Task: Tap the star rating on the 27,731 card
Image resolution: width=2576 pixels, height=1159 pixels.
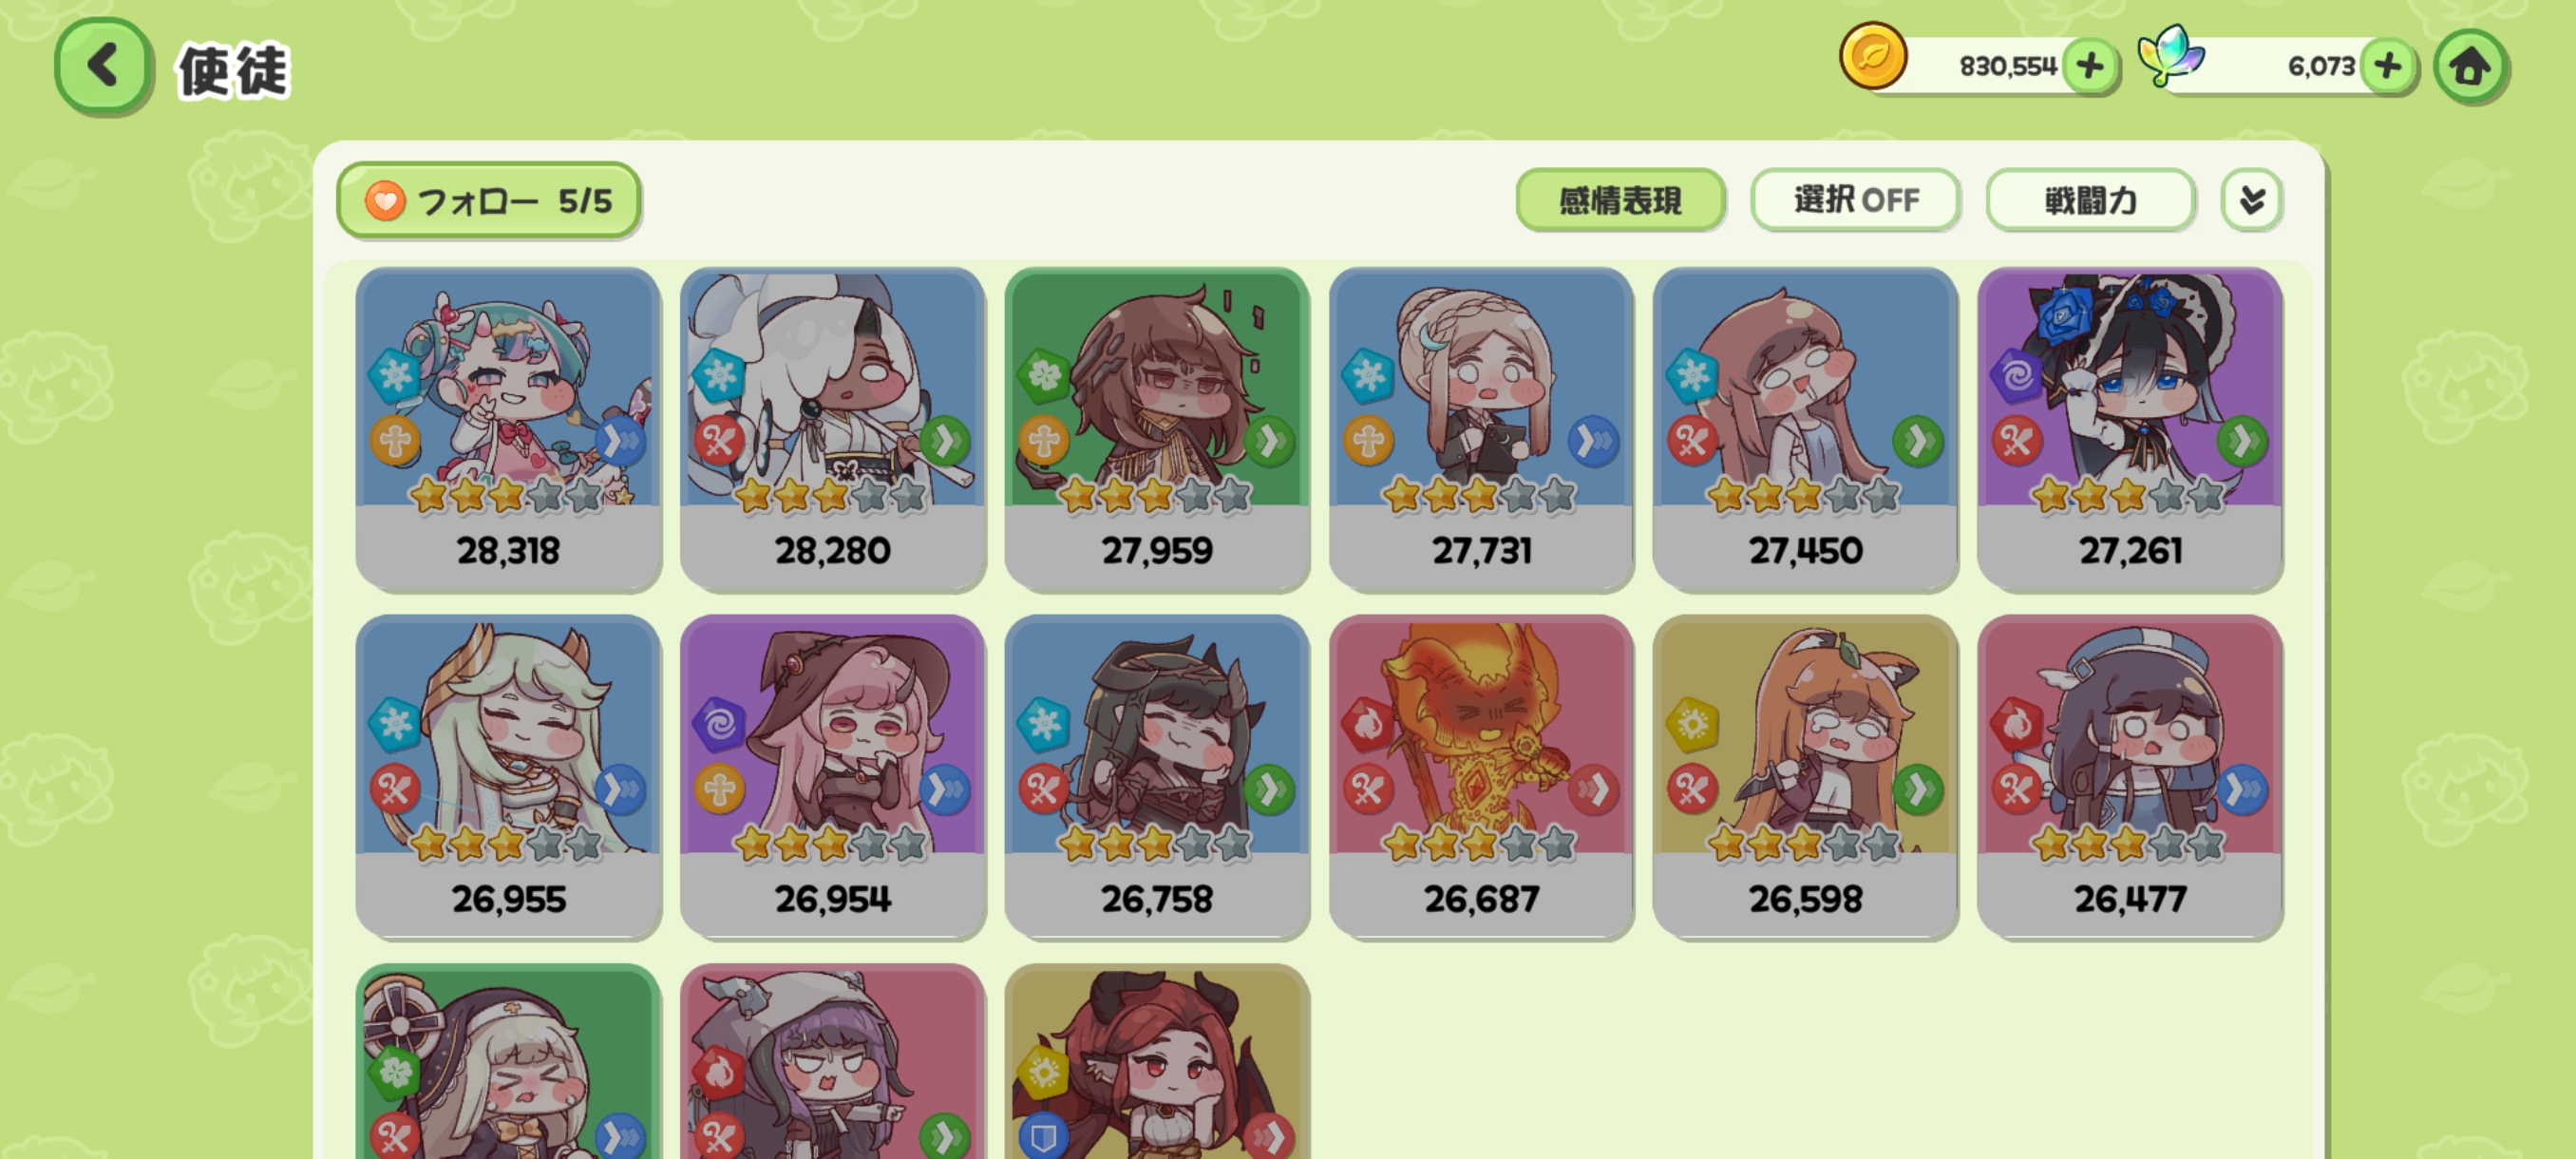Action: tap(1480, 495)
